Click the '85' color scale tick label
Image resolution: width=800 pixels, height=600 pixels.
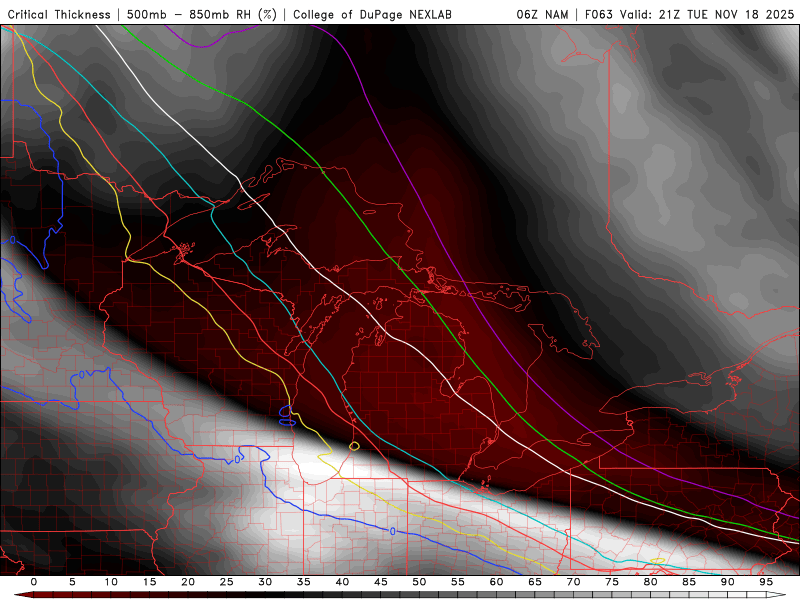pyautogui.click(x=689, y=582)
